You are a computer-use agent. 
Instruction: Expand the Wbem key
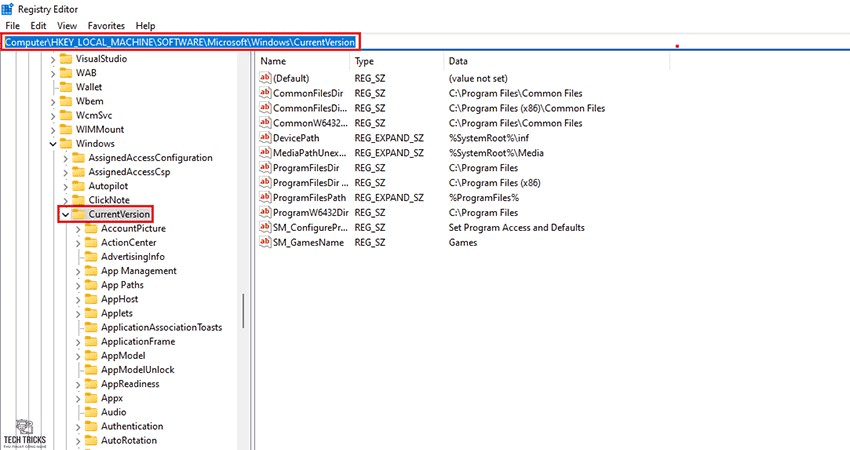(53, 101)
